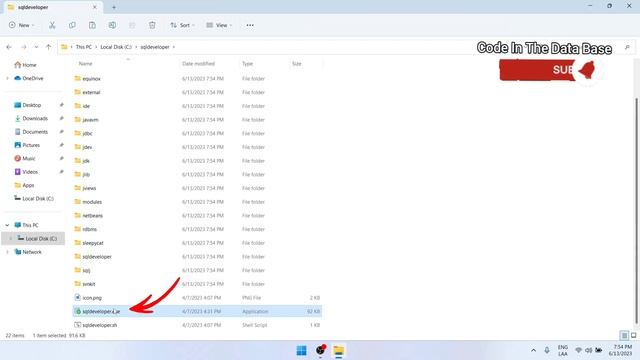
Task: Open the Sort options dropdown
Action: coord(182,25)
